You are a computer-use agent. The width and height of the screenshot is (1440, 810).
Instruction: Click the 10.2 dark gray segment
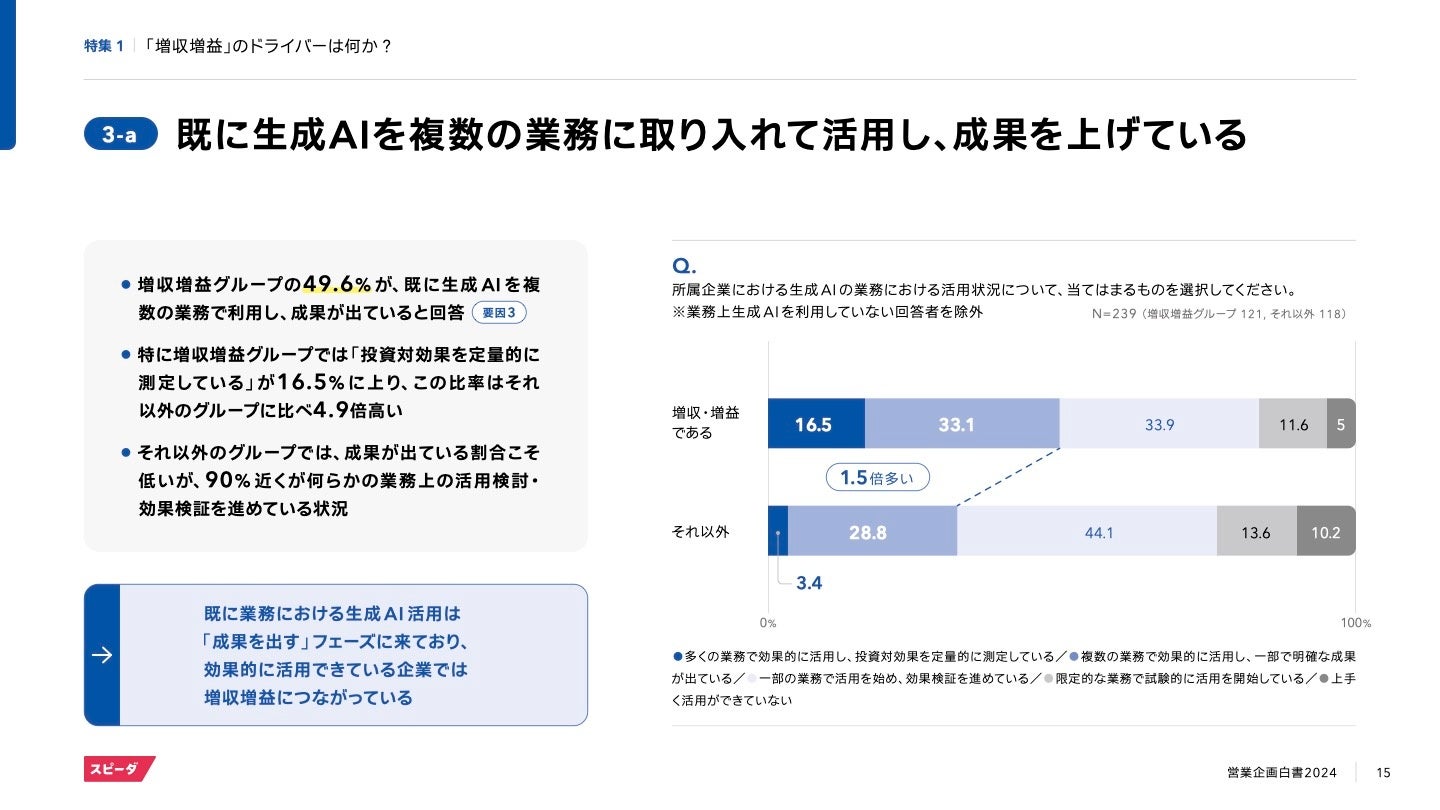pos(1326,532)
